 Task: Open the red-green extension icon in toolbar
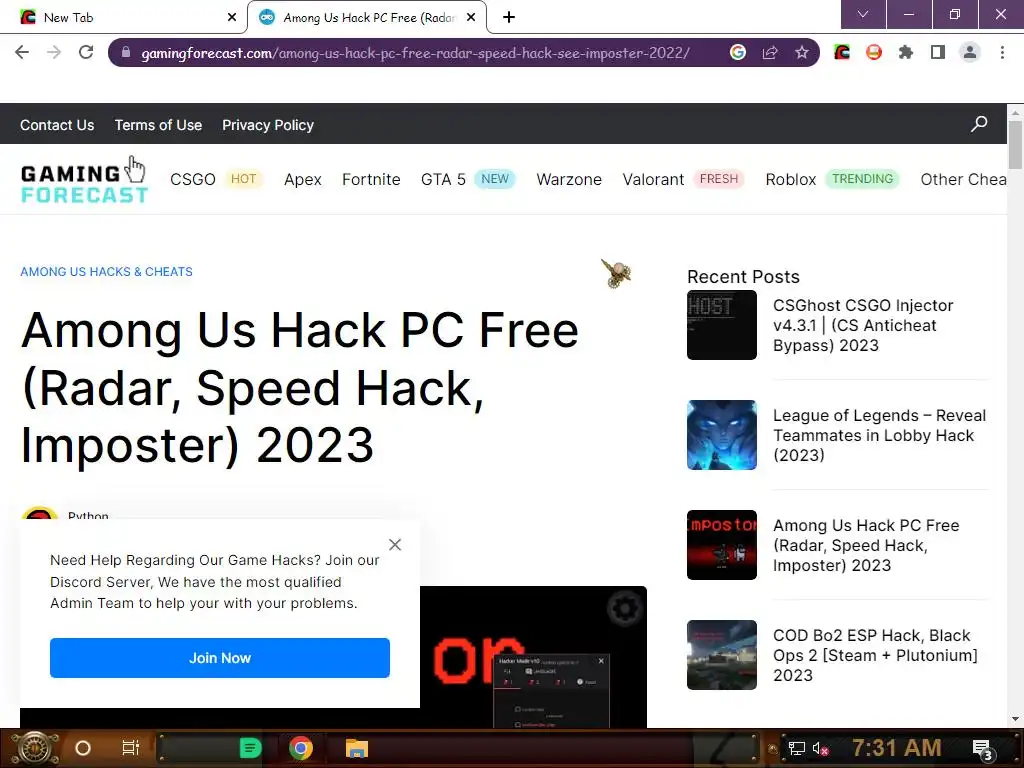842,52
